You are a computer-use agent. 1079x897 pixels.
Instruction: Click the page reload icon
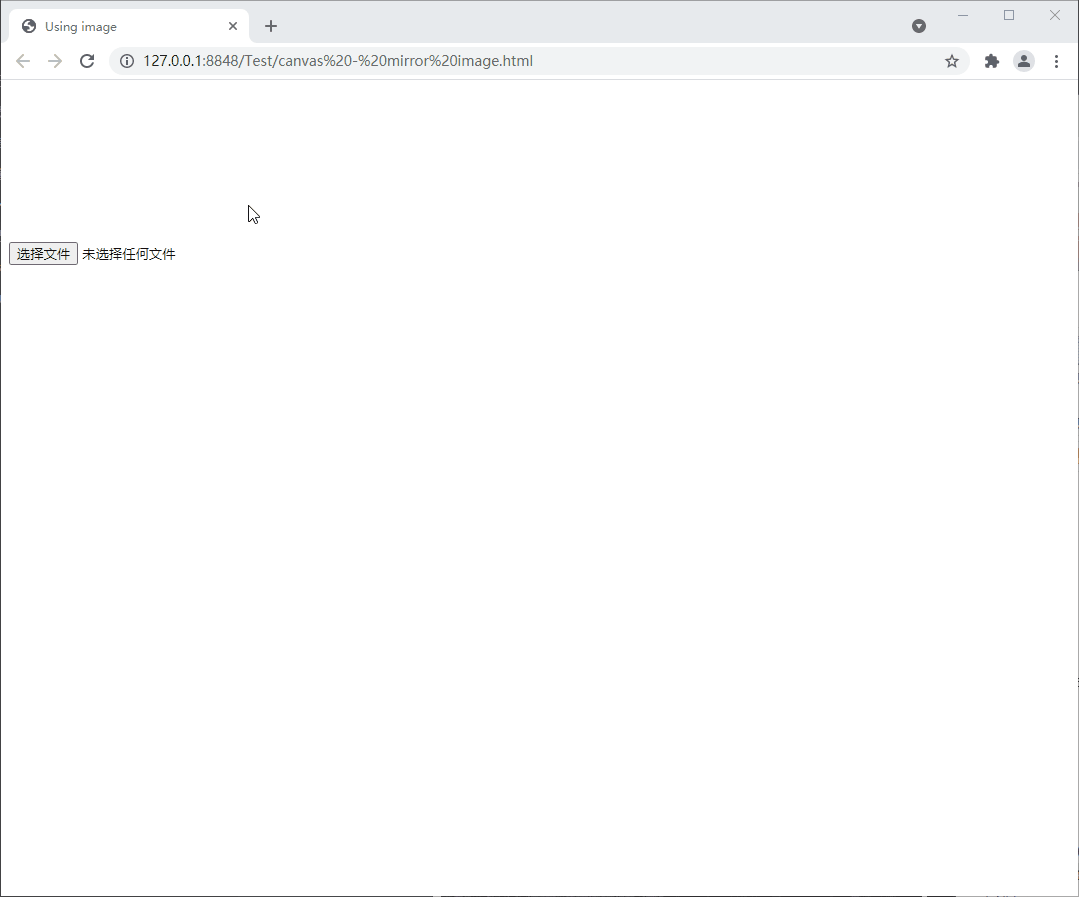click(x=87, y=61)
